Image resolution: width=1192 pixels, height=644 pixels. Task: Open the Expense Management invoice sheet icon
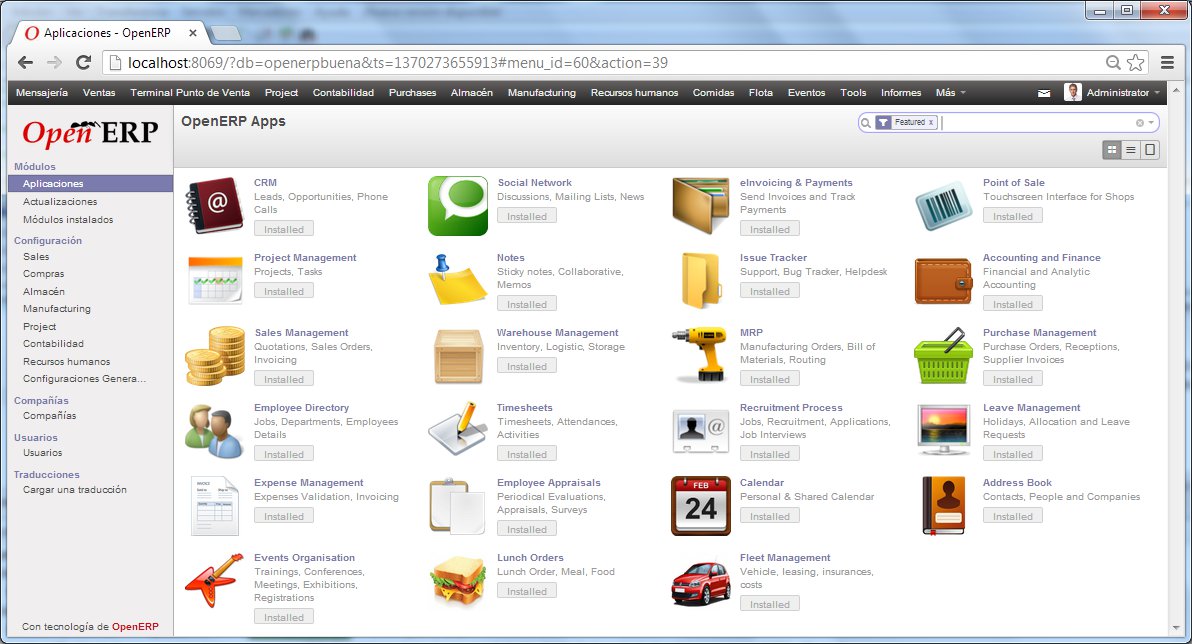coord(214,506)
